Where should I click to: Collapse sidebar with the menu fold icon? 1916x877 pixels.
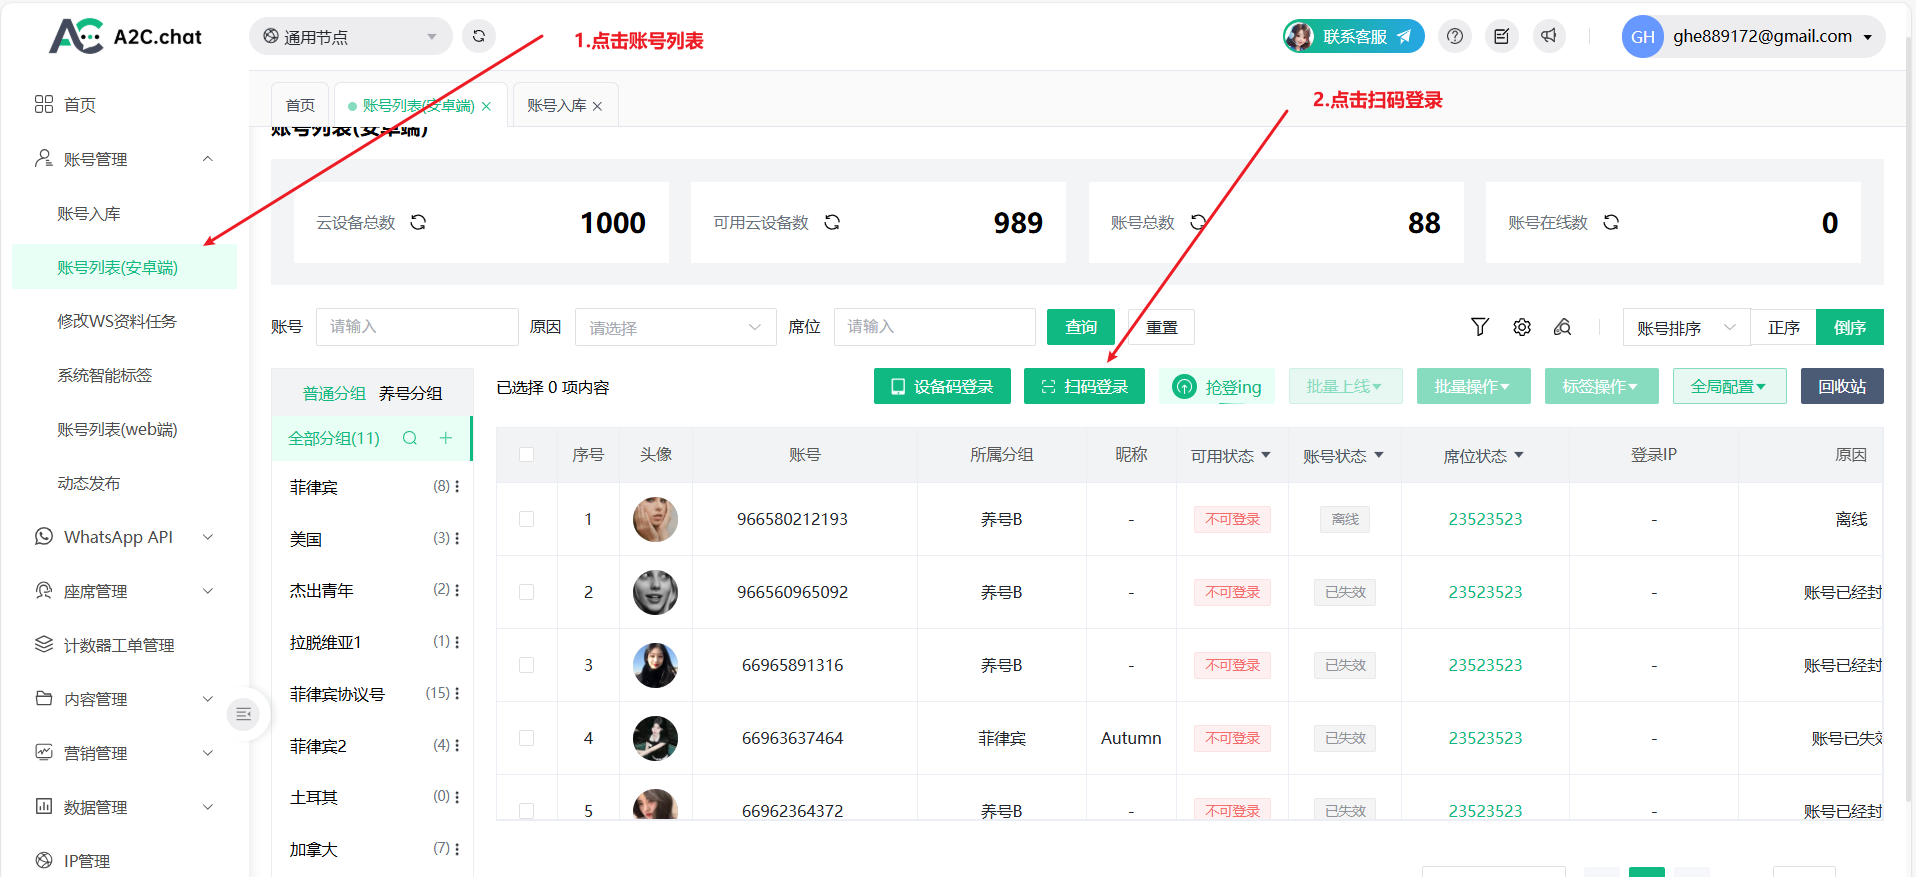[243, 714]
